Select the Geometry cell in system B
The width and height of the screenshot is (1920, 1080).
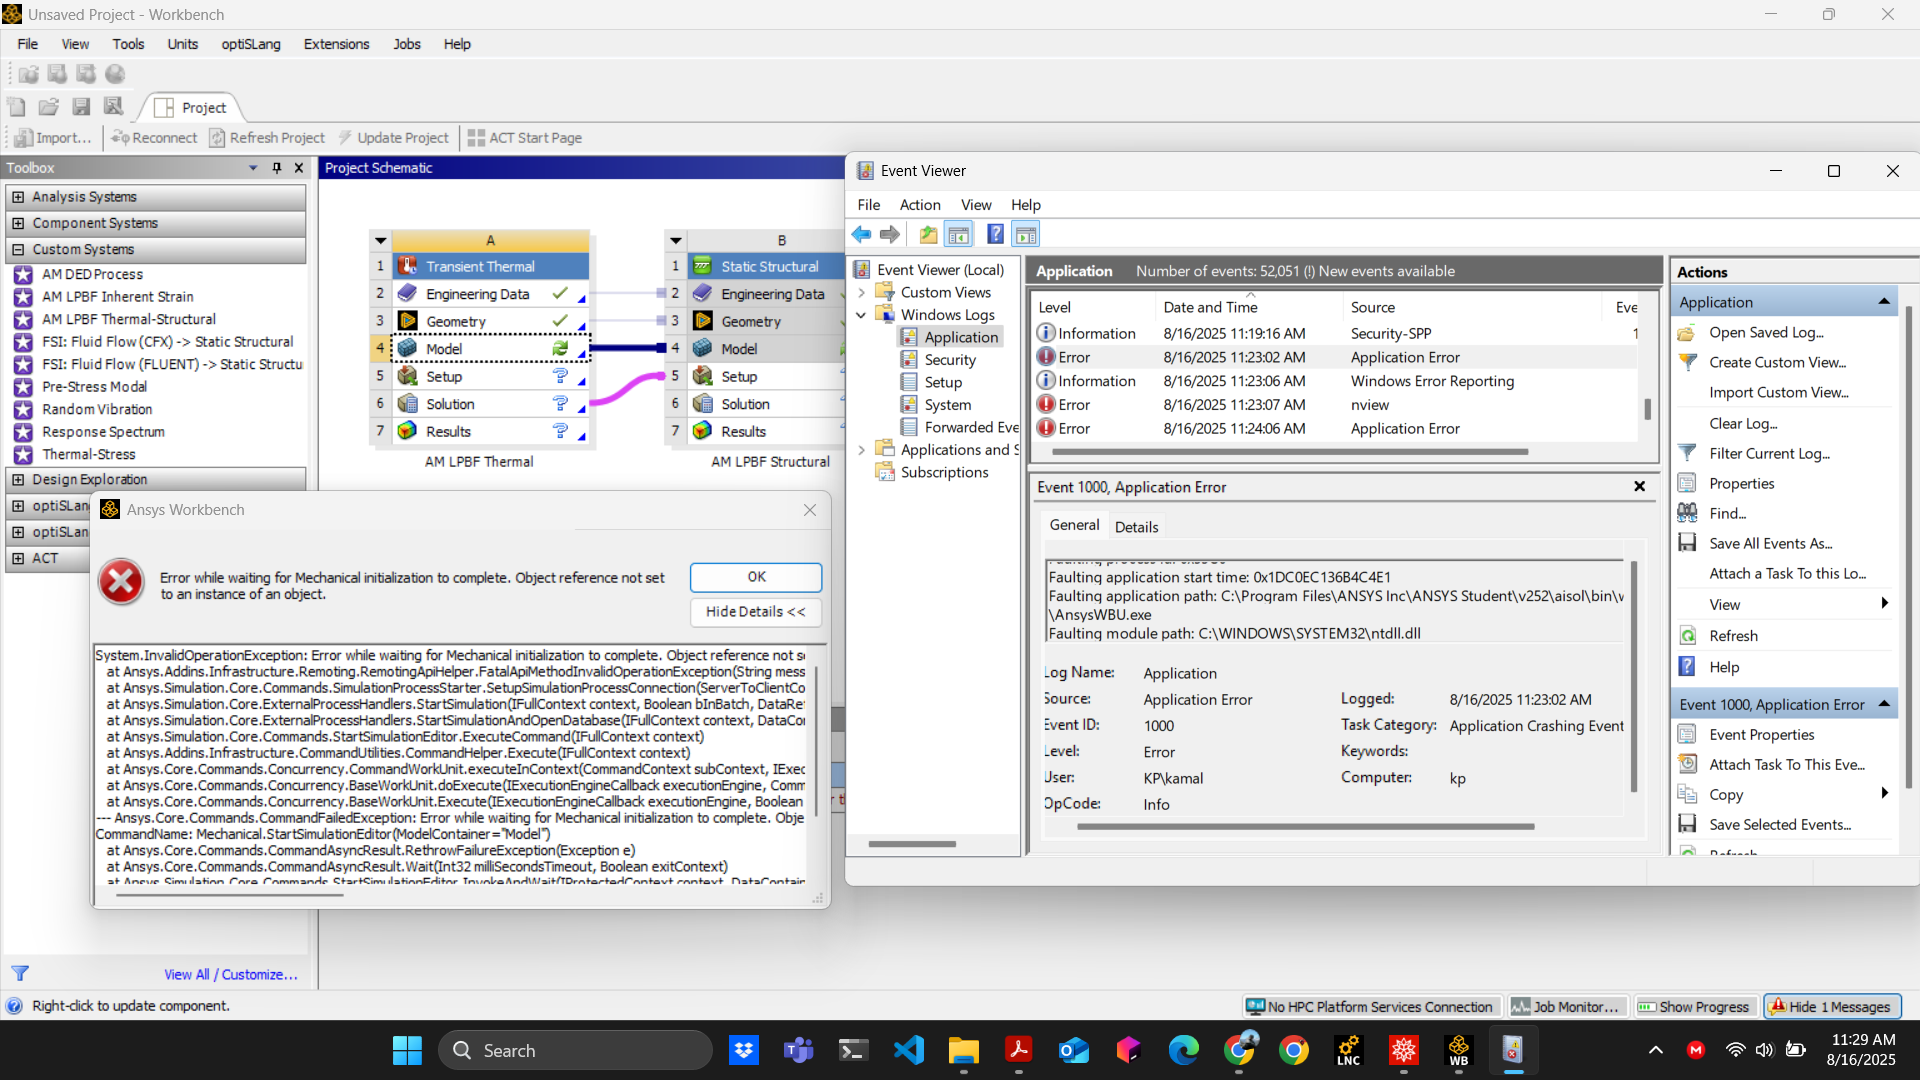coord(767,322)
